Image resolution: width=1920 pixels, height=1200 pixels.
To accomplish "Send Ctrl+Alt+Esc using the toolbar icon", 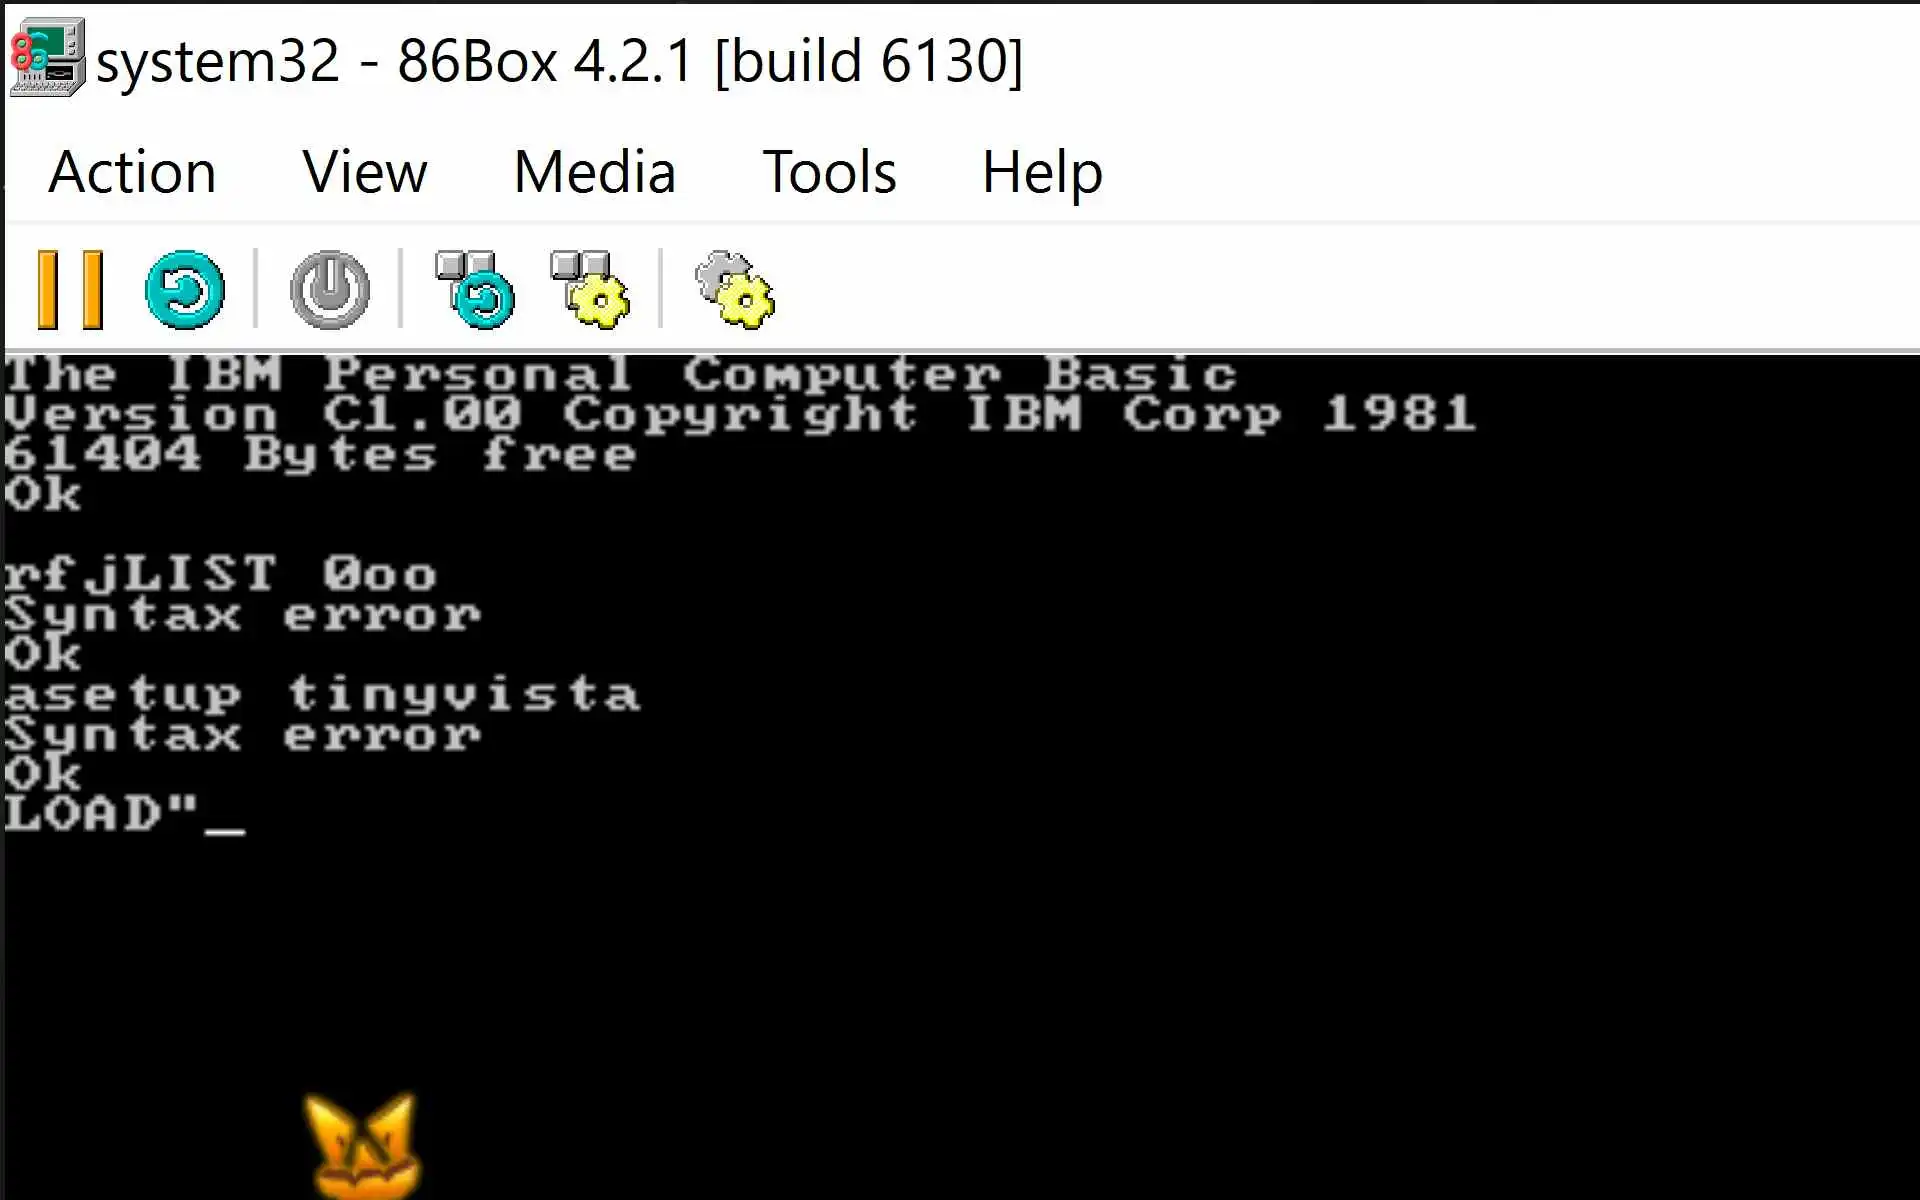I will (590, 290).
